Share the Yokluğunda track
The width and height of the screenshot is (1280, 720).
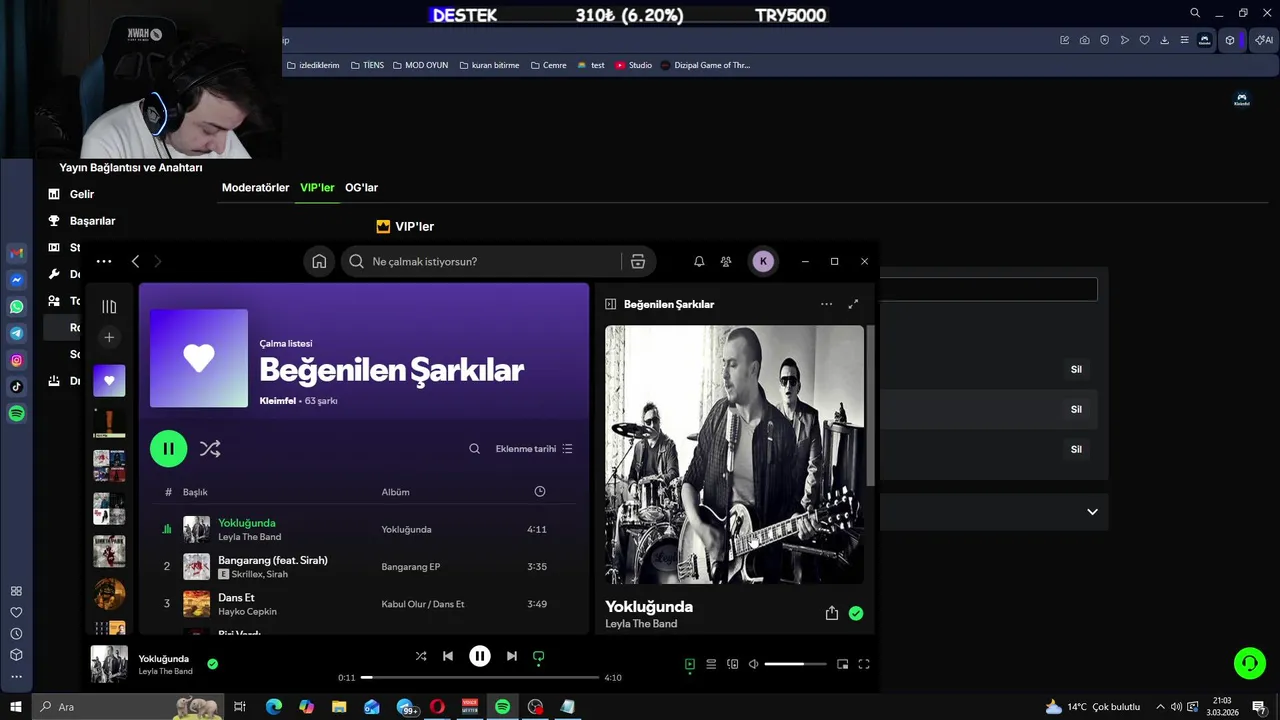tap(832, 613)
